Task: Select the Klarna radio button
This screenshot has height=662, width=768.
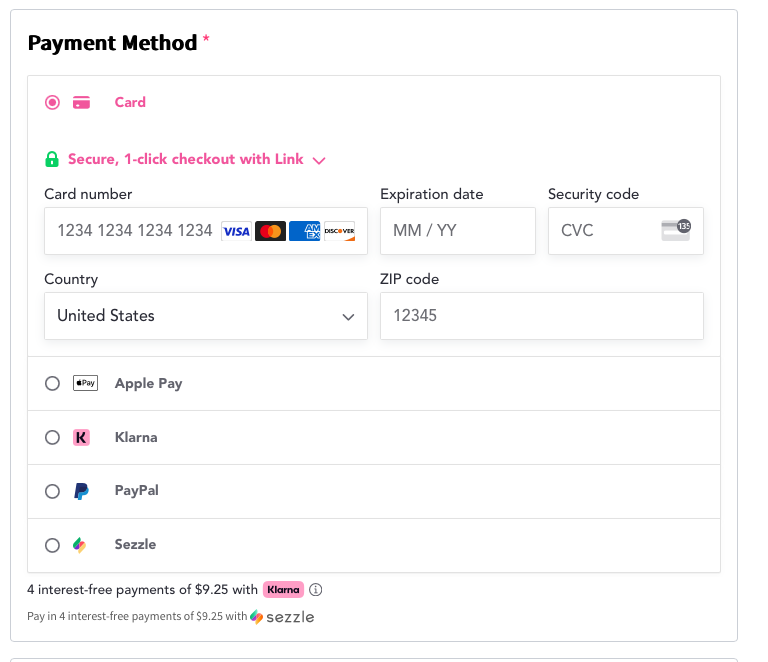Action: pyautogui.click(x=52, y=437)
